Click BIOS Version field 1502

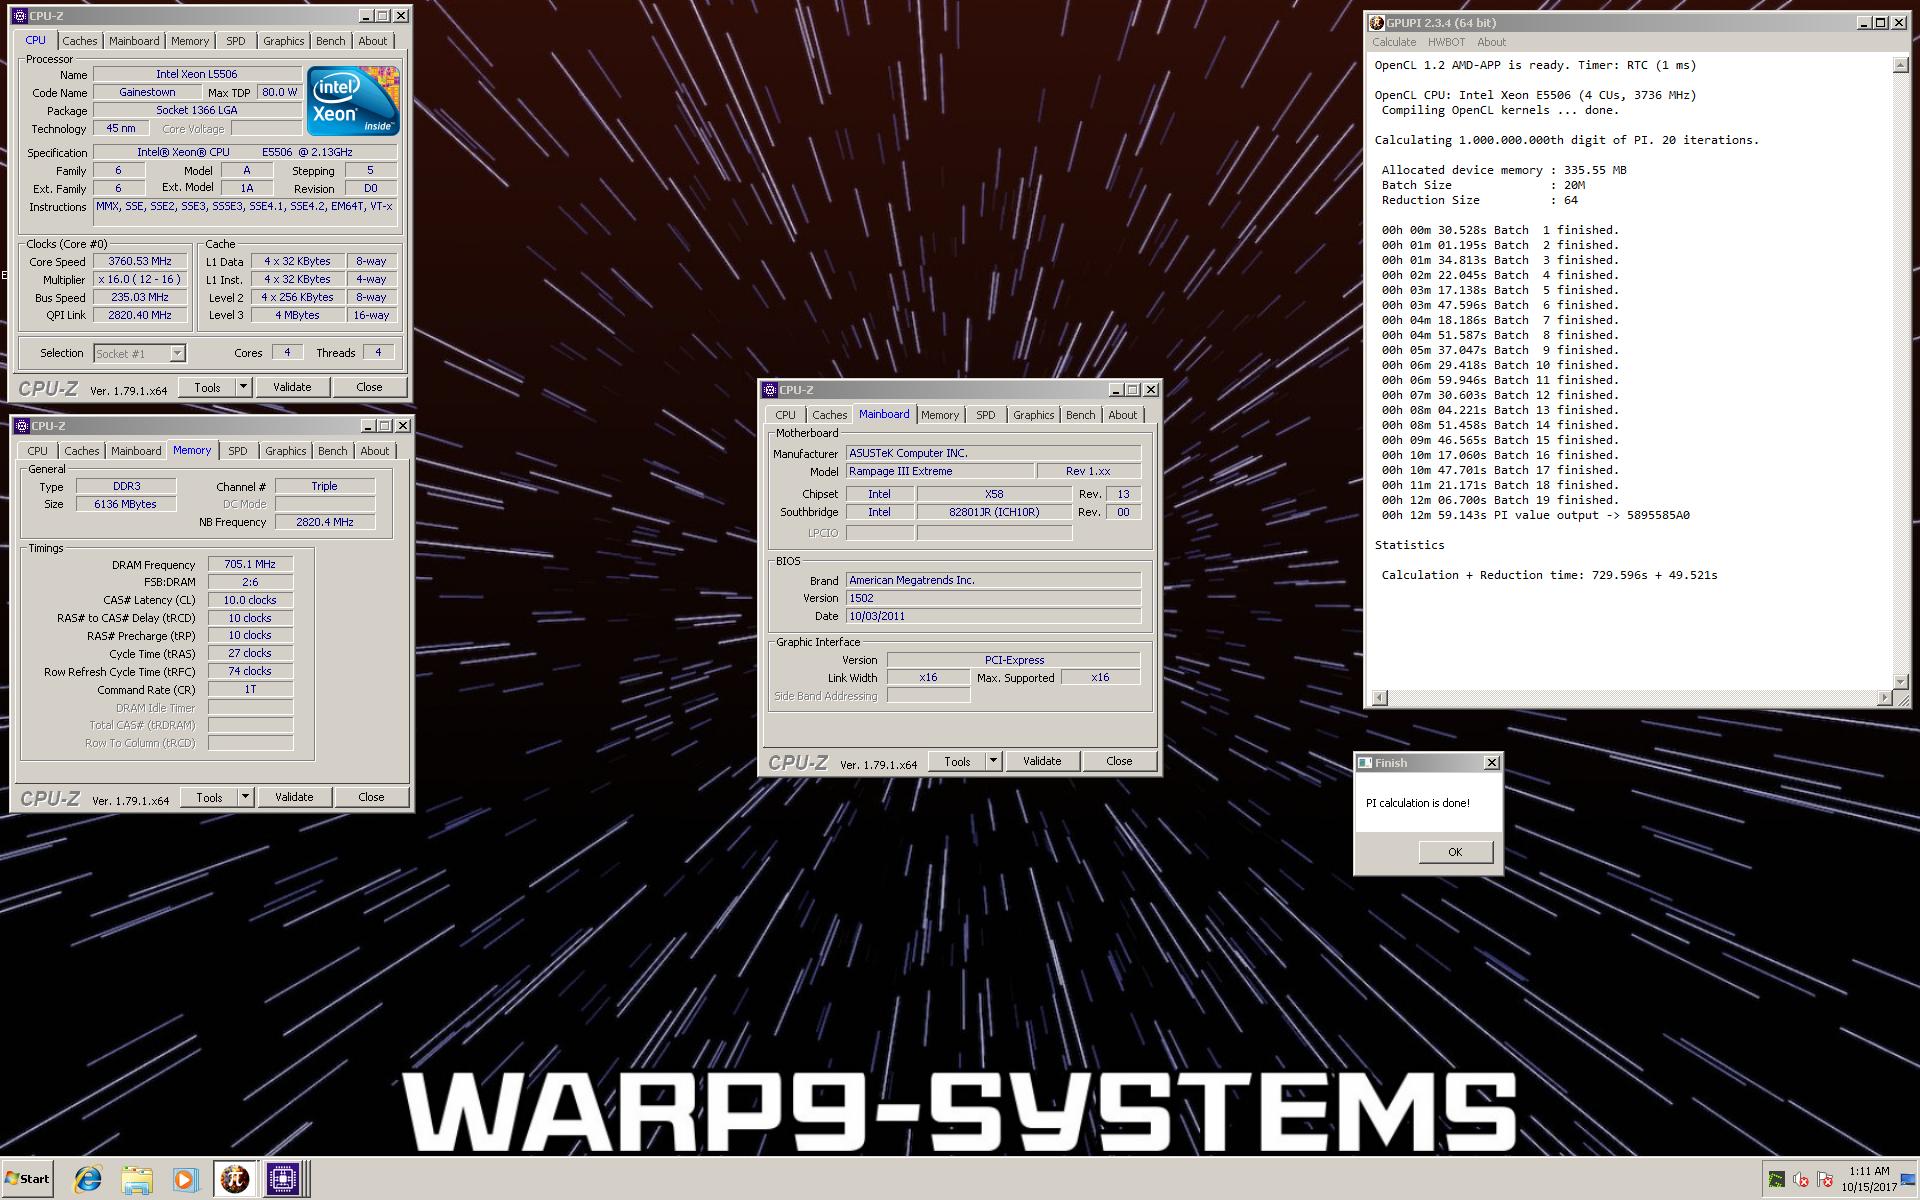(993, 598)
